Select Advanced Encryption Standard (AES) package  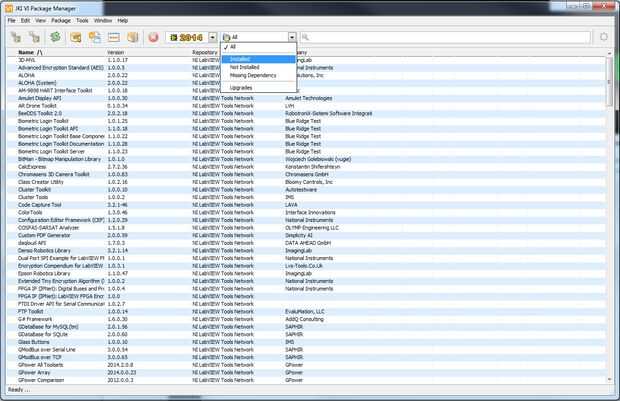coord(306,68)
